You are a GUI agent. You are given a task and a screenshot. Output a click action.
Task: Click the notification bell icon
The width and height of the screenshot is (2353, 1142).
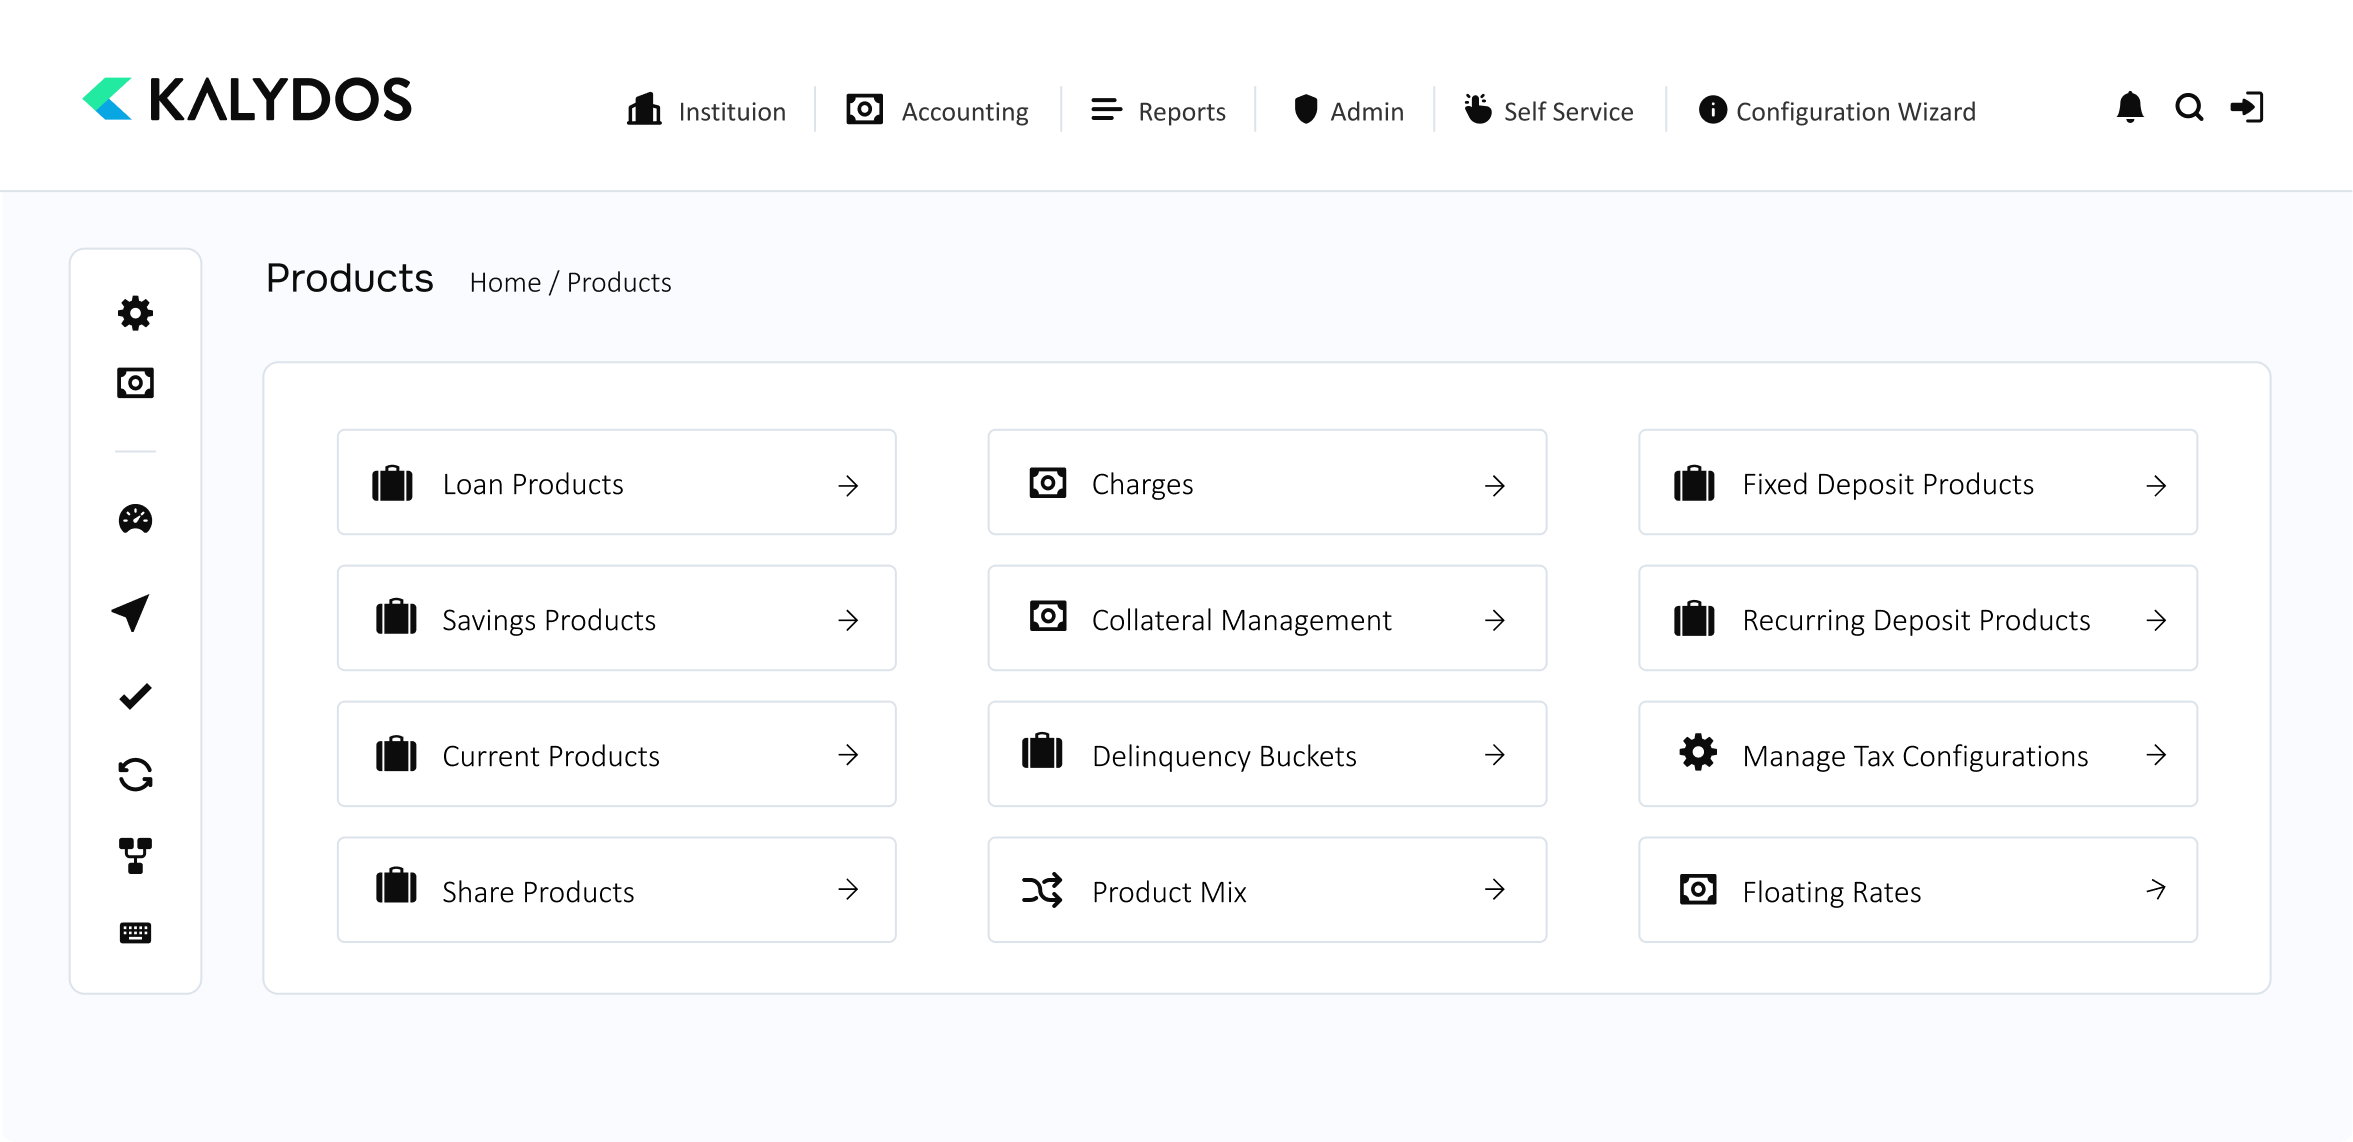click(x=2130, y=107)
